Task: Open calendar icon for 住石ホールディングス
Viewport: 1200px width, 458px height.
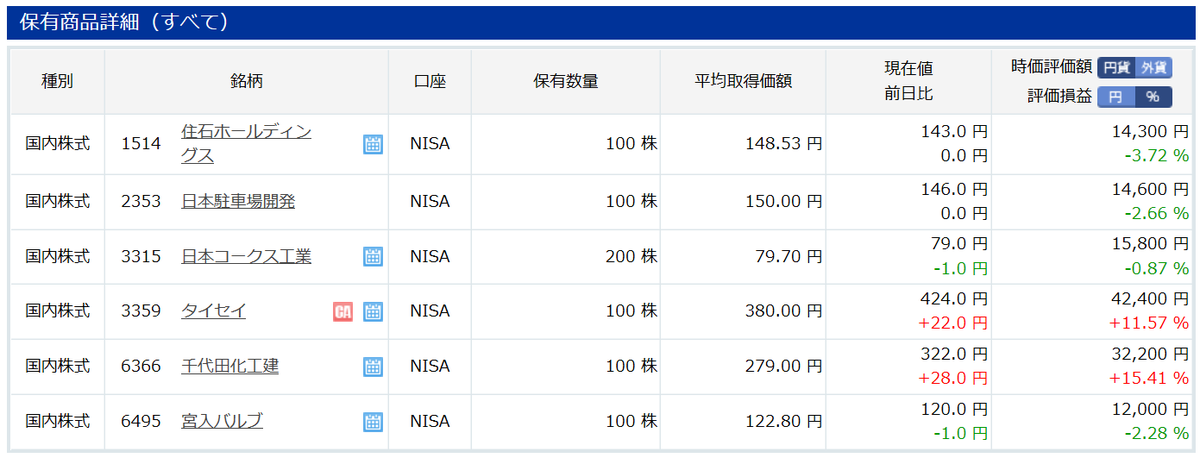Action: 372,144
